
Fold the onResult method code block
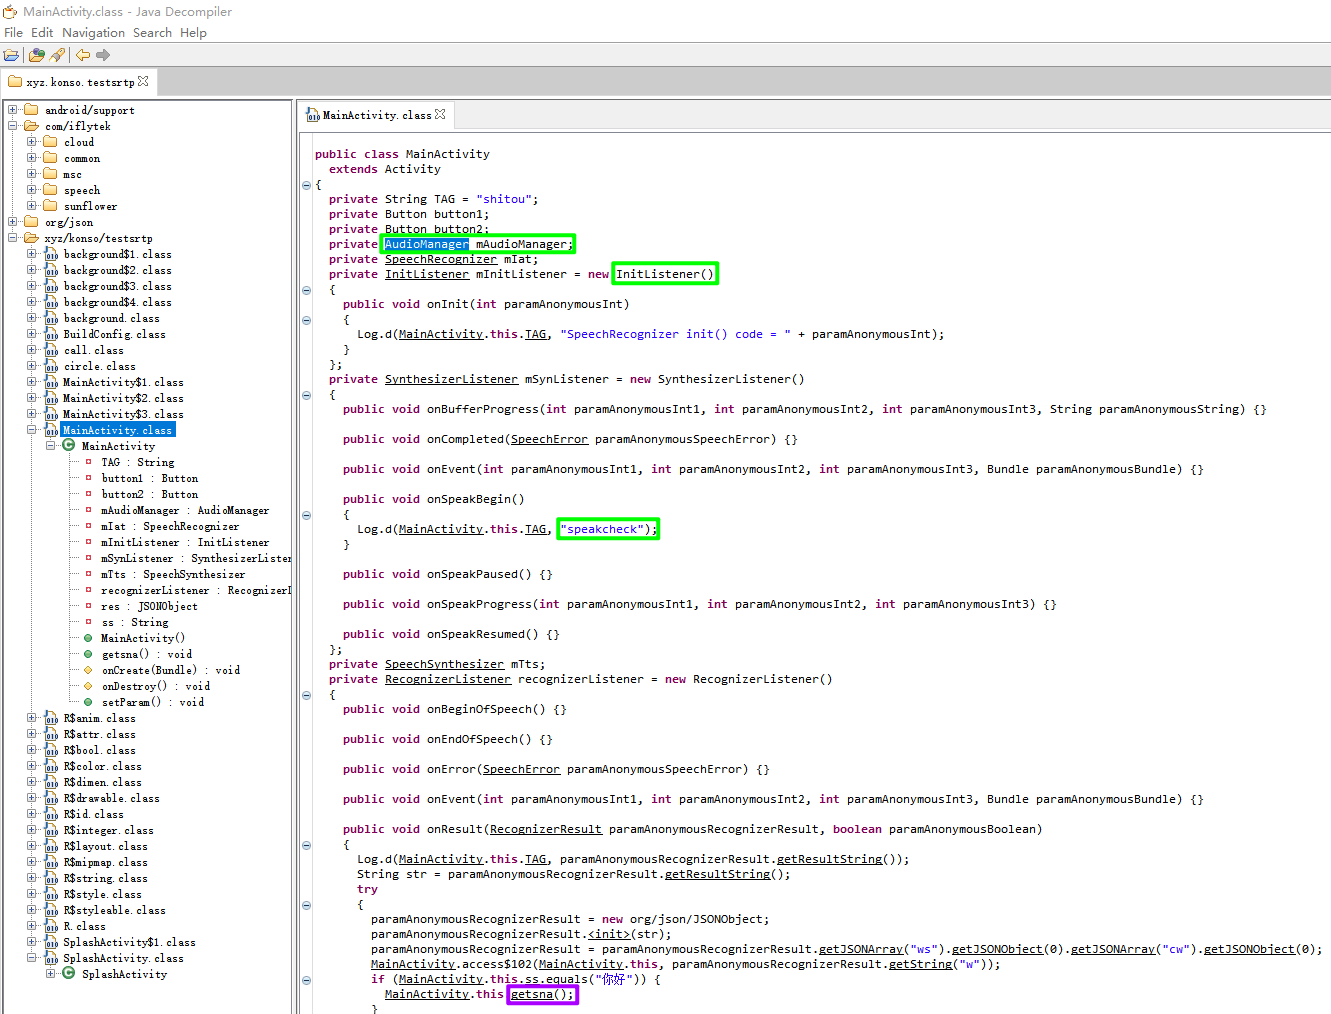[x=306, y=845]
